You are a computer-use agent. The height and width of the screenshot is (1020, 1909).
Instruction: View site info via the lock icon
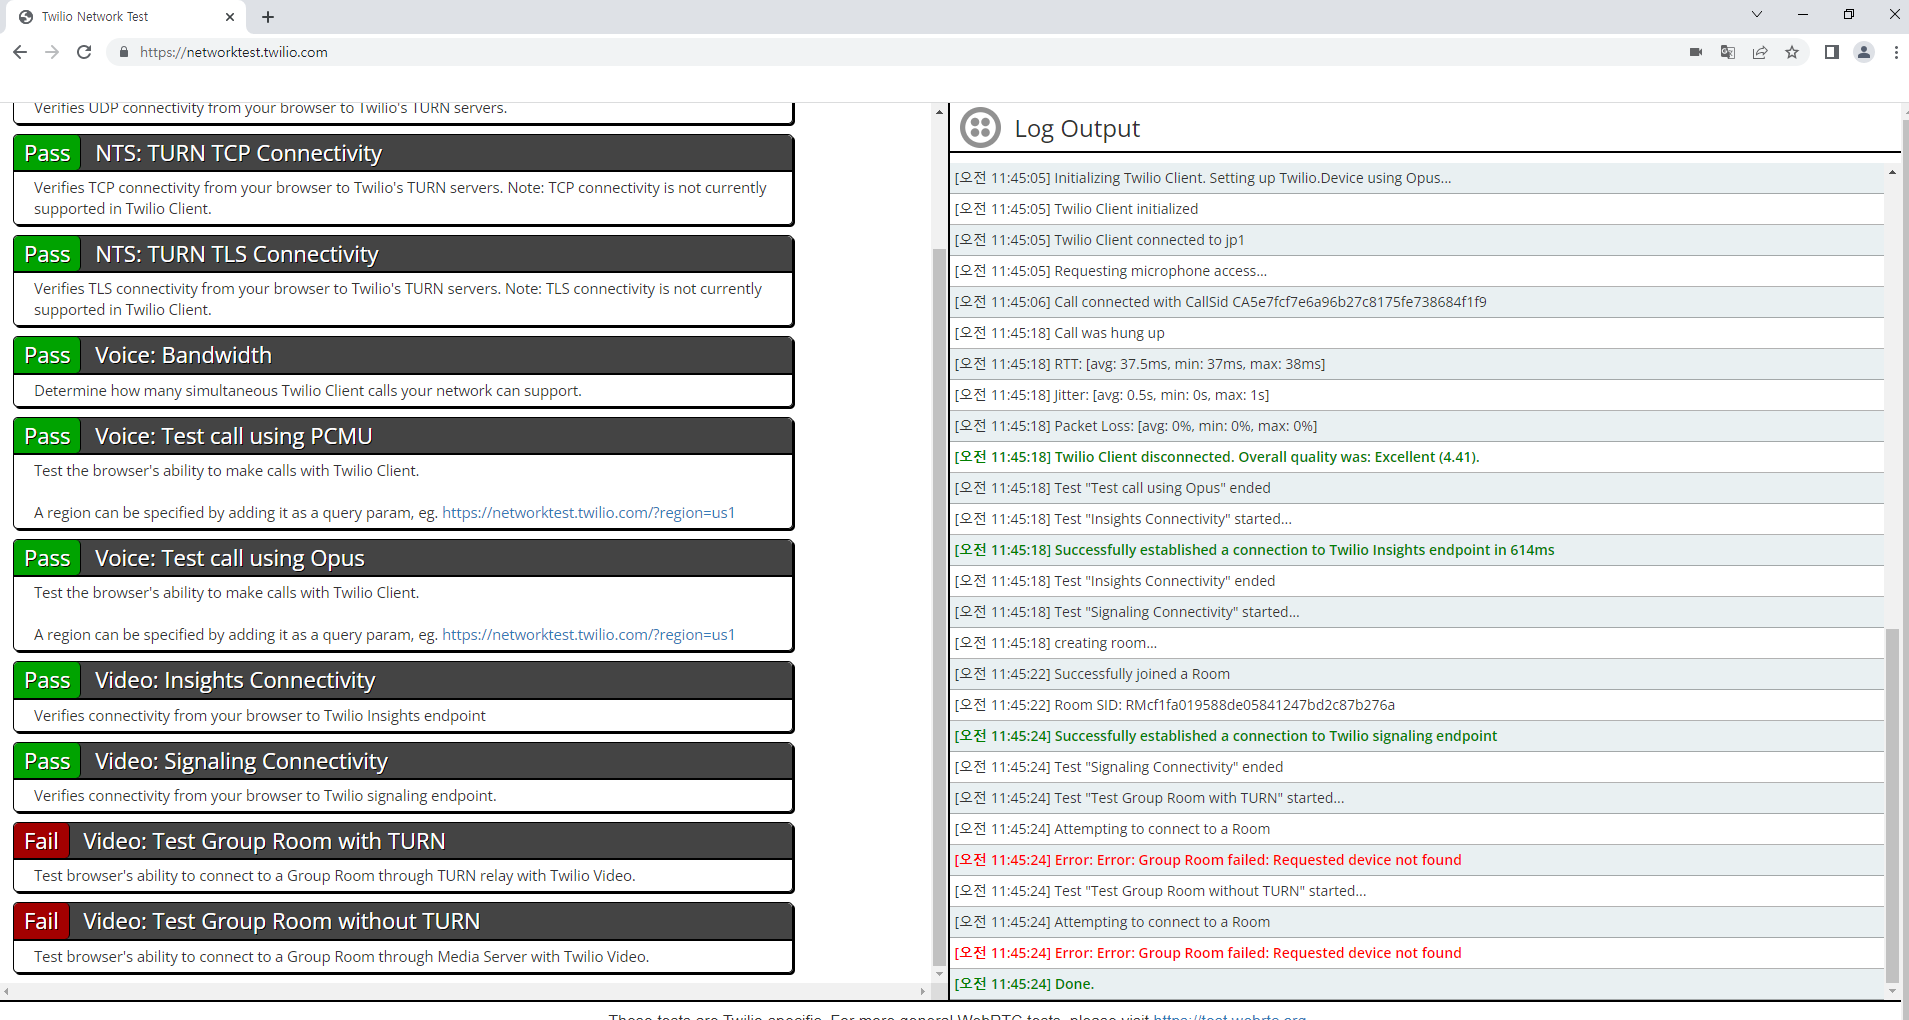pyautogui.click(x=124, y=52)
